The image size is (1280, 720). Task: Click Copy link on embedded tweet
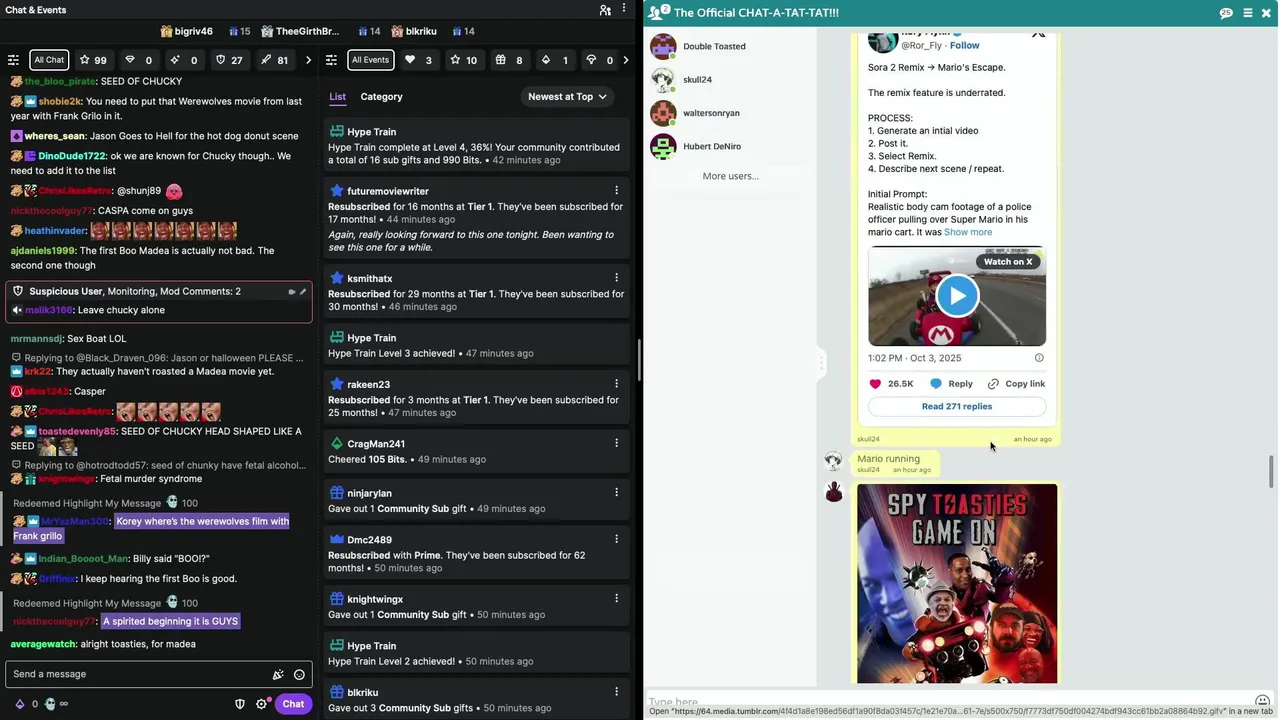1016,384
